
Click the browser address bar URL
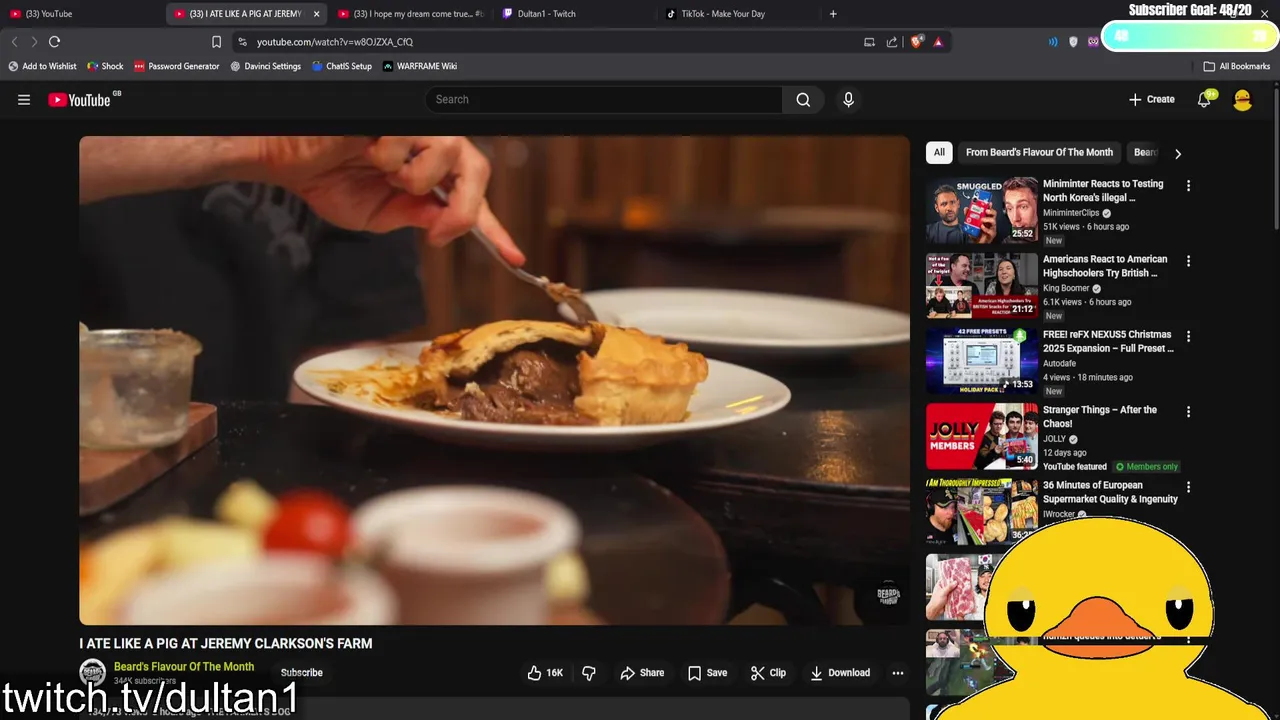(334, 42)
